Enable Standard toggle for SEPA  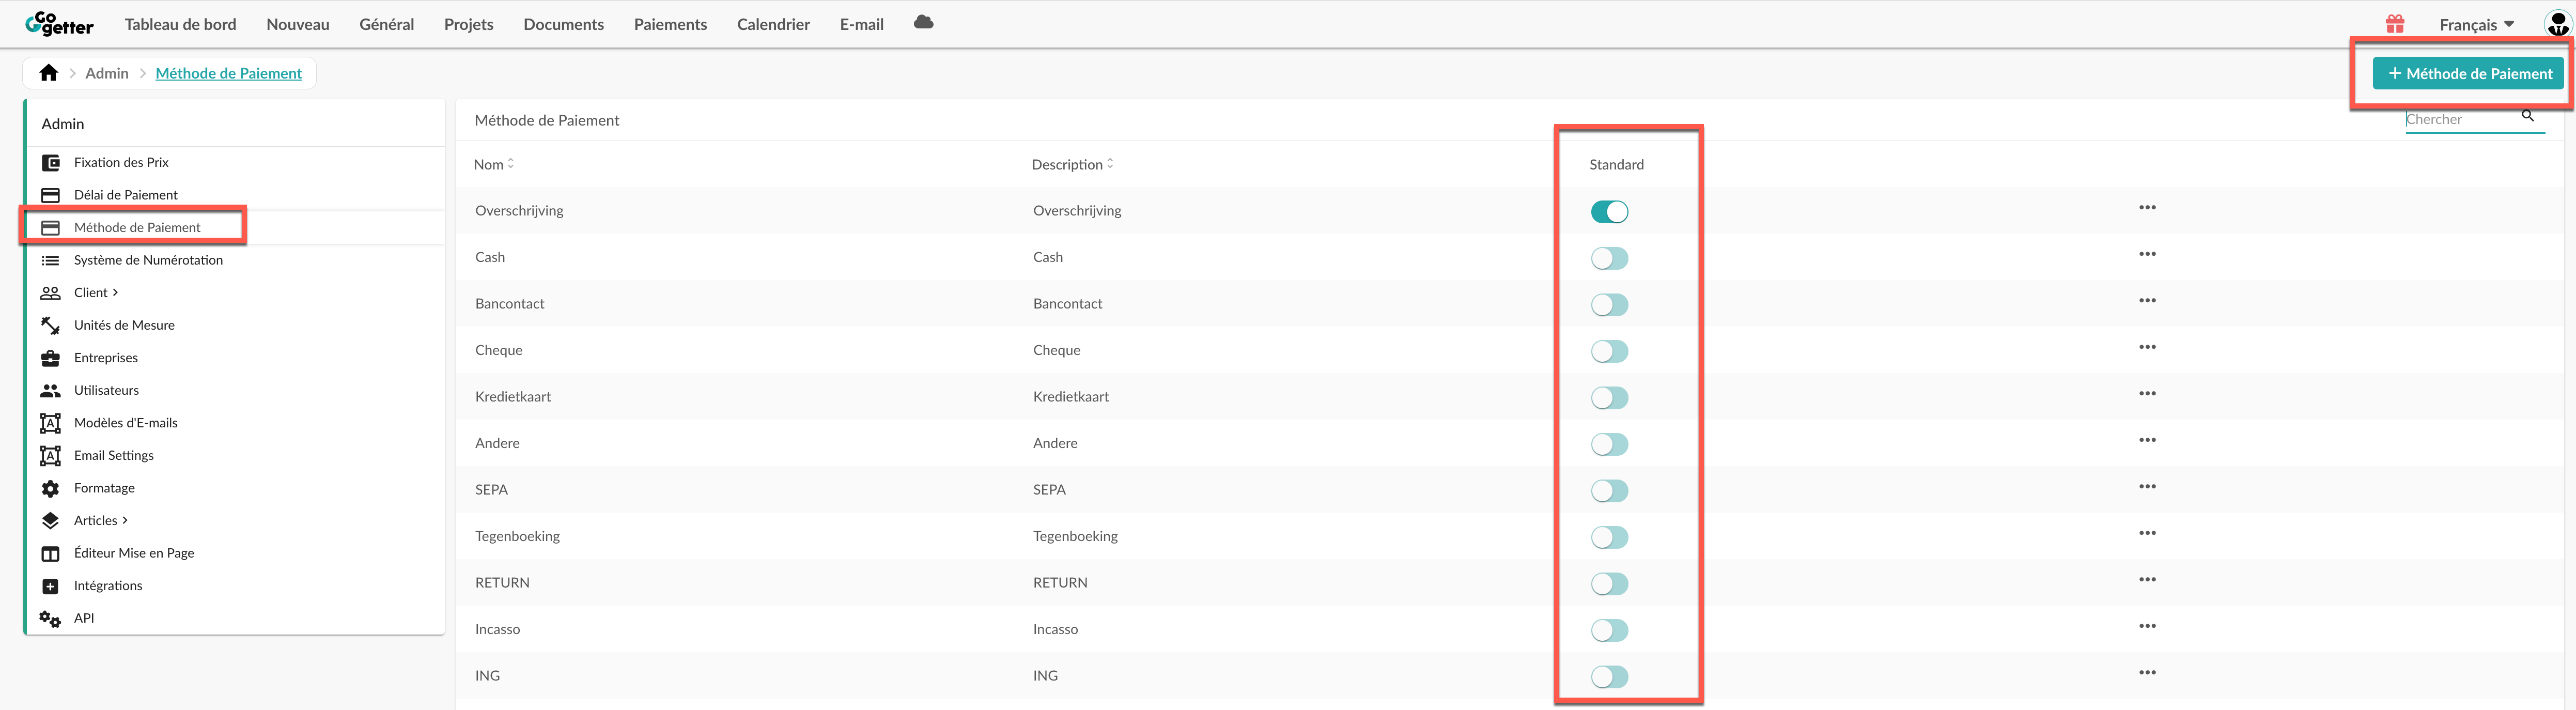pyautogui.click(x=1609, y=491)
